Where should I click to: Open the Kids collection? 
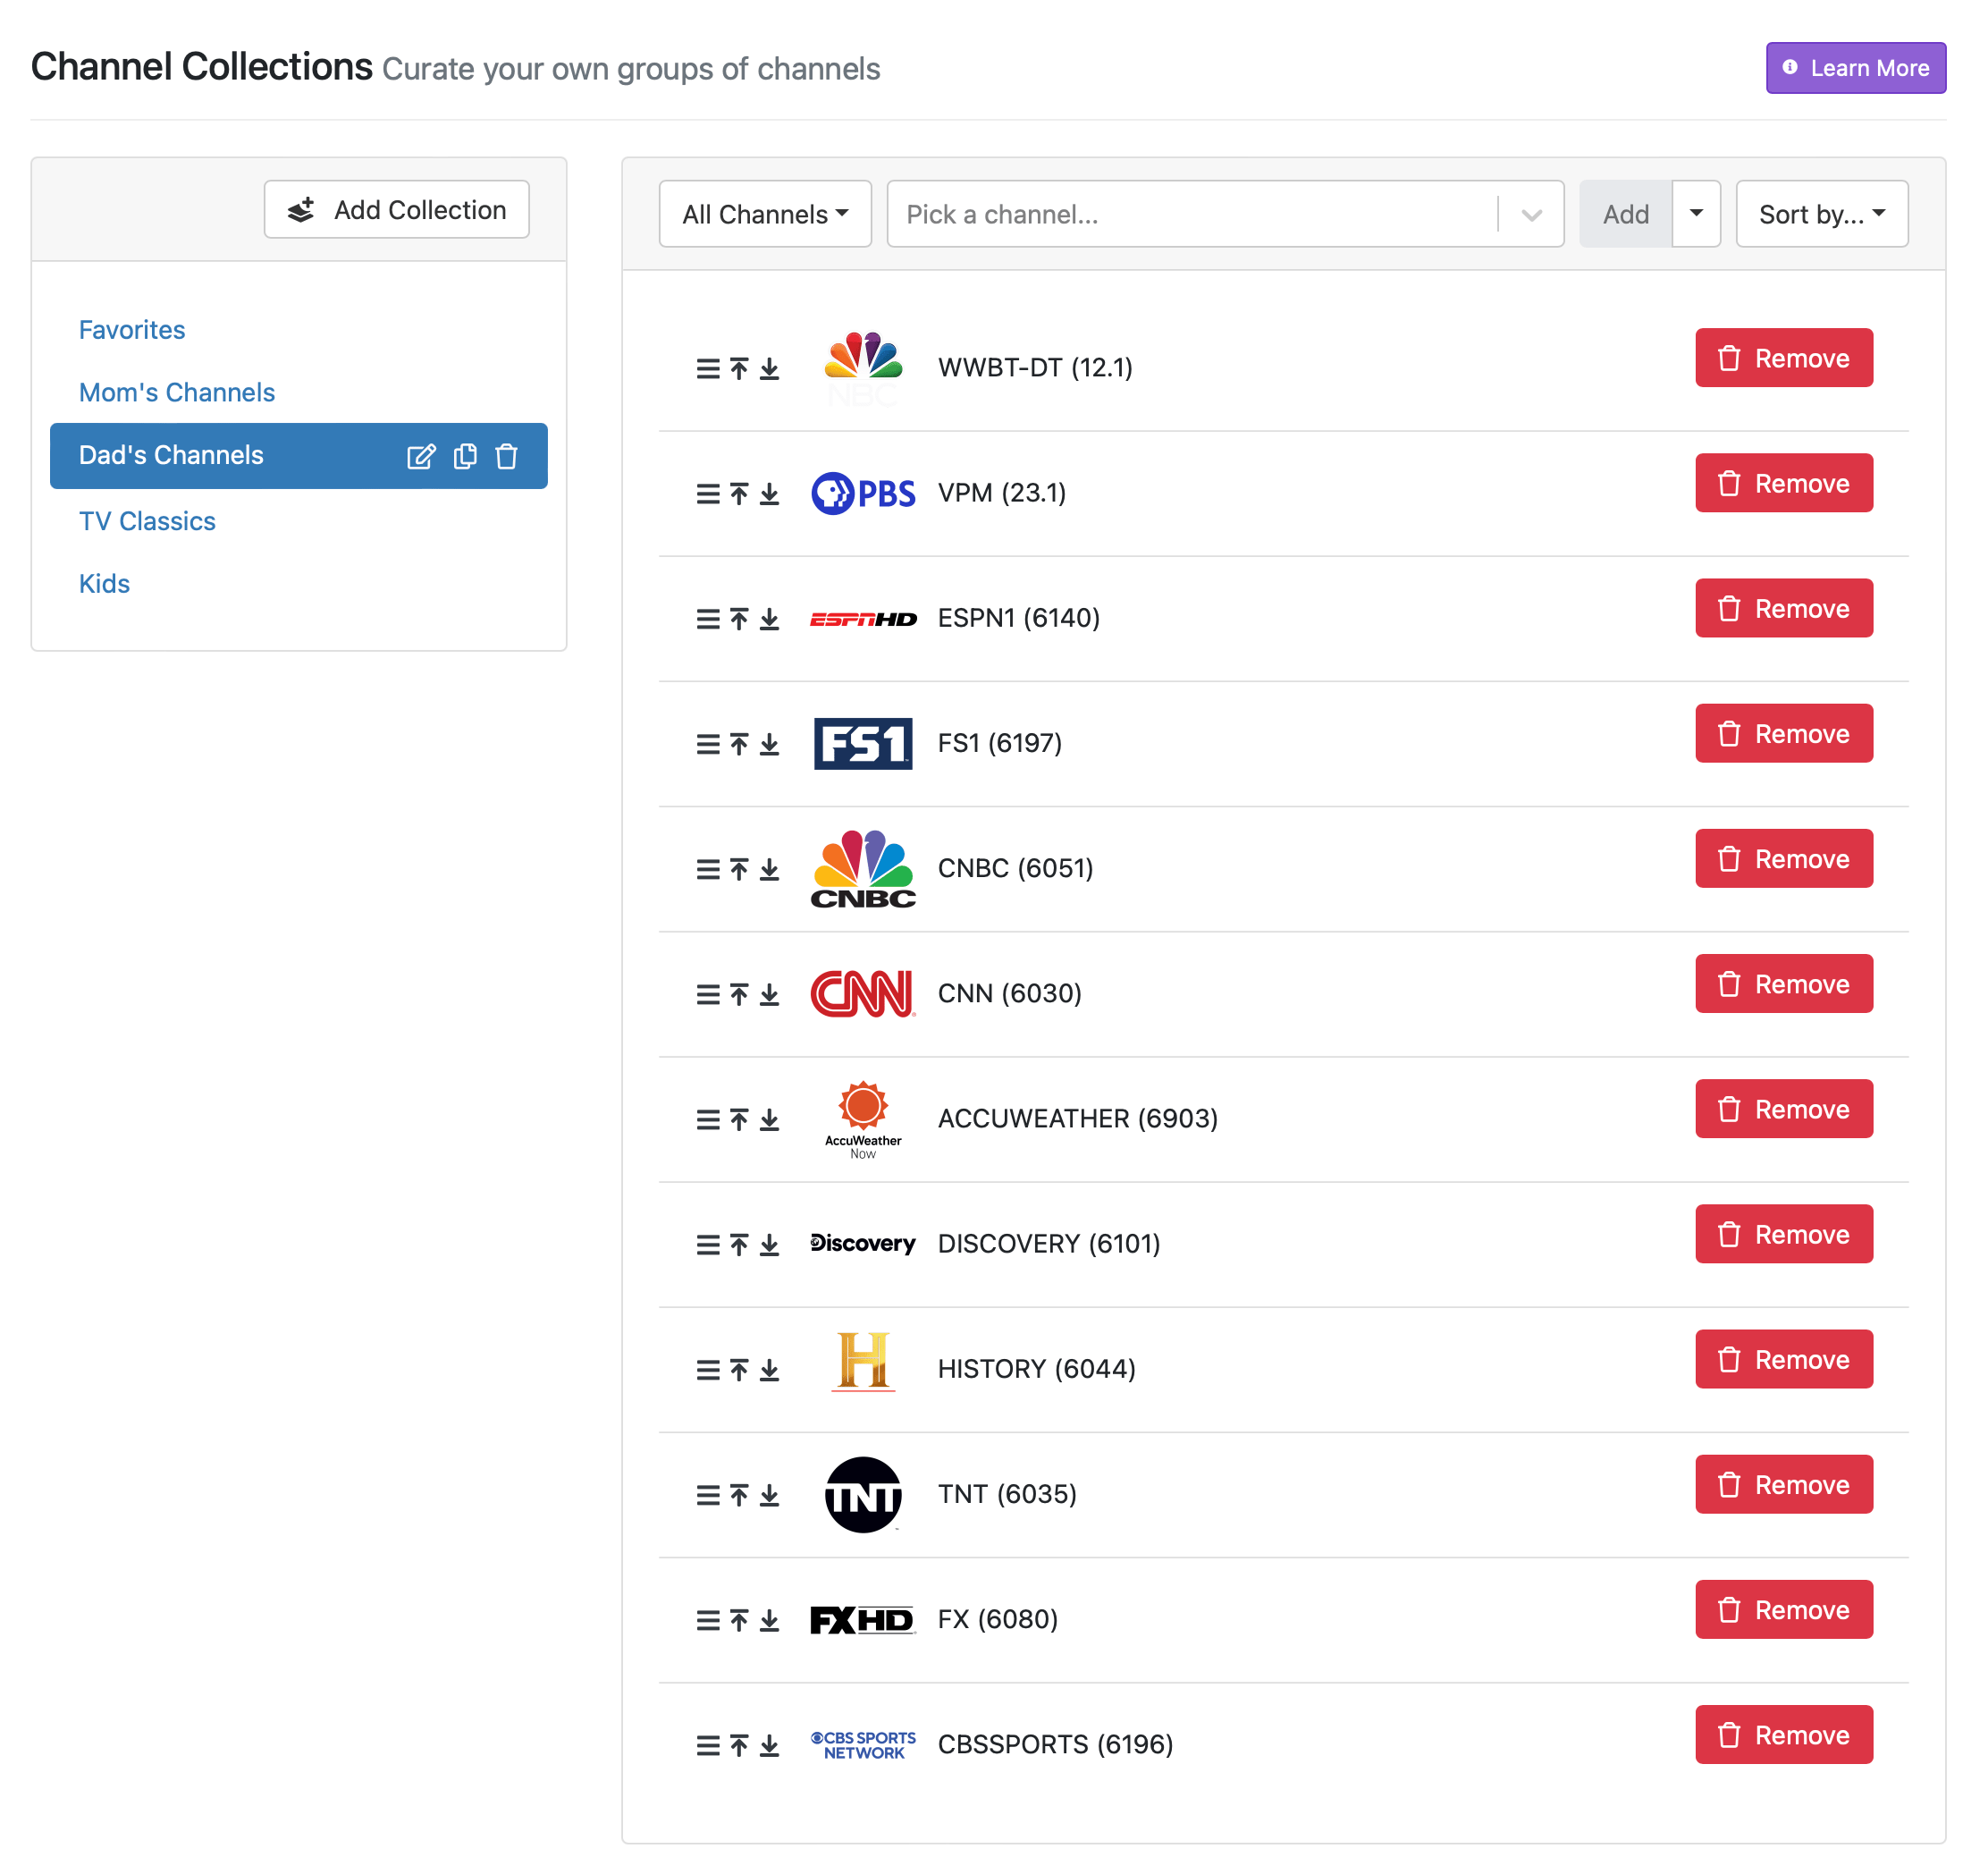[104, 583]
